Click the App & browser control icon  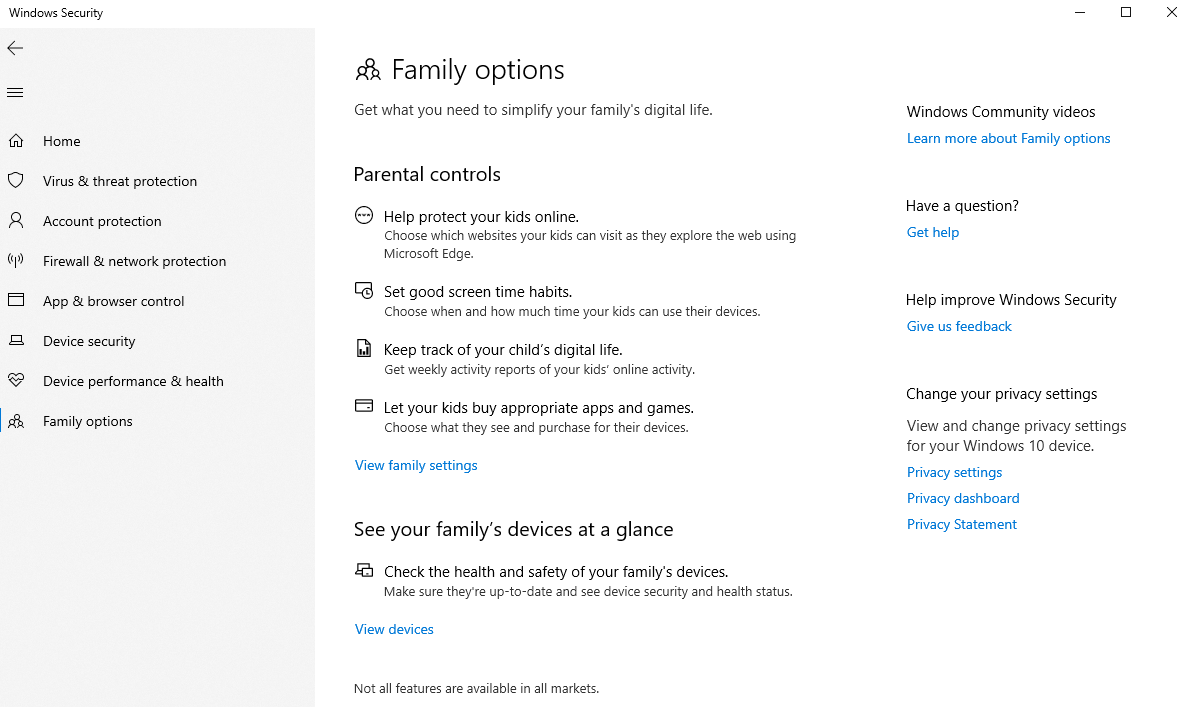click(x=14, y=301)
